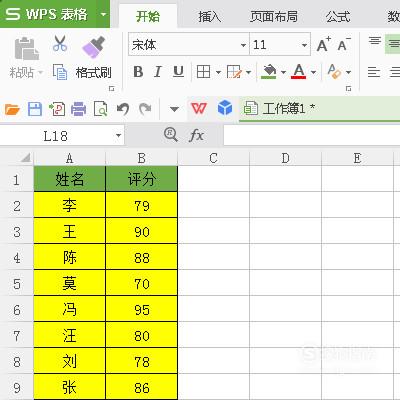Align text to top icon
400x400 pixels.
point(375,41)
